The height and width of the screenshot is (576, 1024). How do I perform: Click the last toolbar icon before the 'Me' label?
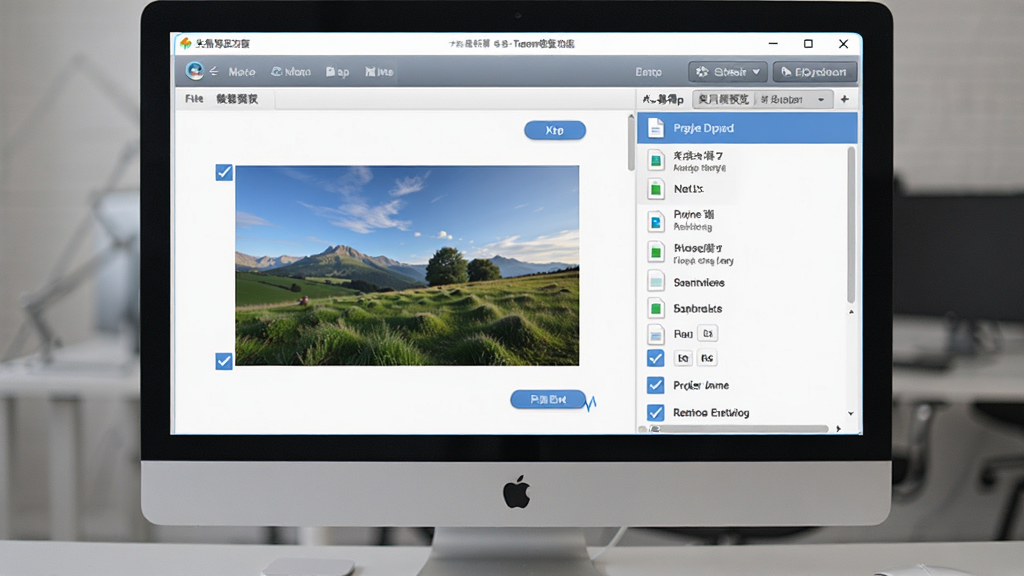[x=370, y=72]
